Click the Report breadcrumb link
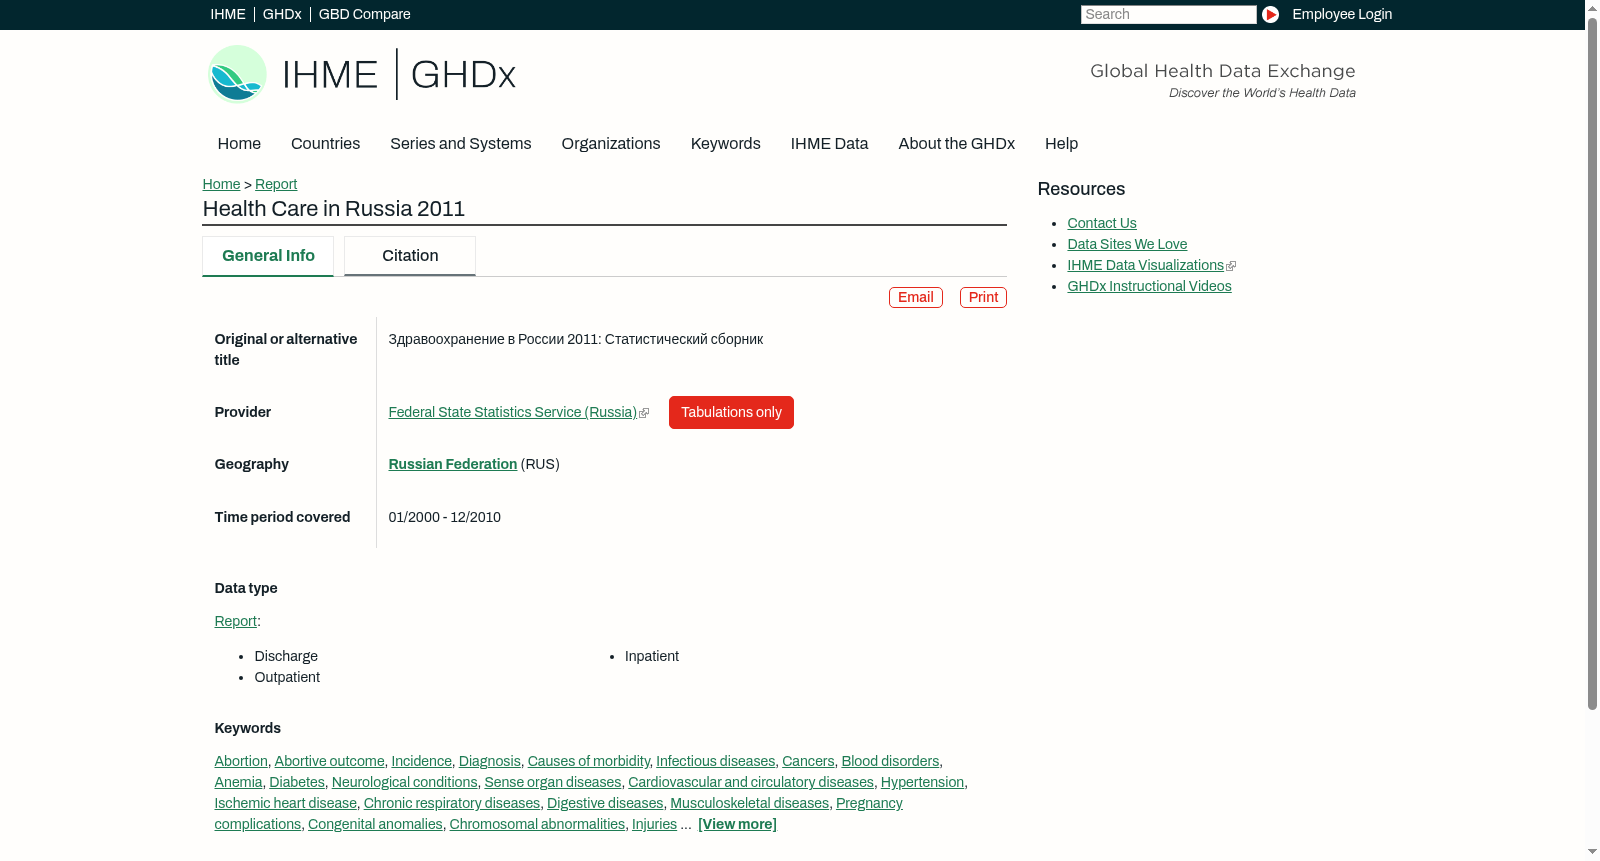Viewport: 1600px width, 861px height. (x=276, y=184)
